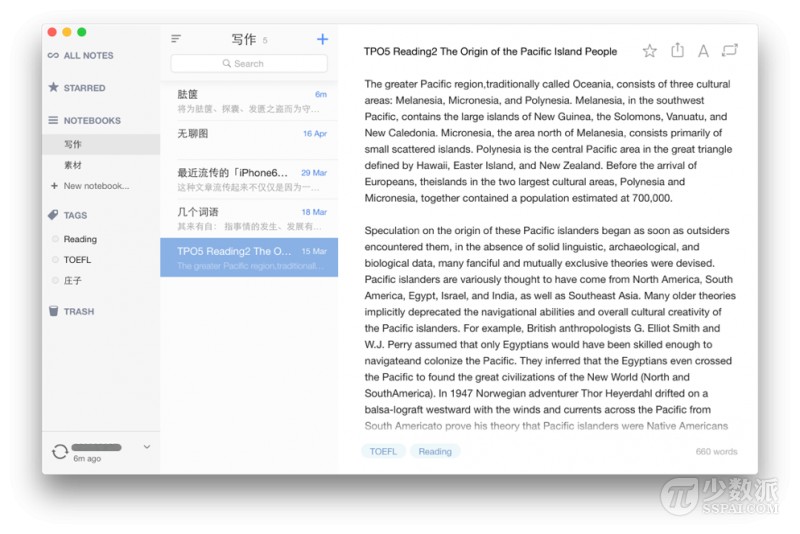Screen dimensions: 800x534
Task: Collapse the Notebooks section header
Action: 91,121
